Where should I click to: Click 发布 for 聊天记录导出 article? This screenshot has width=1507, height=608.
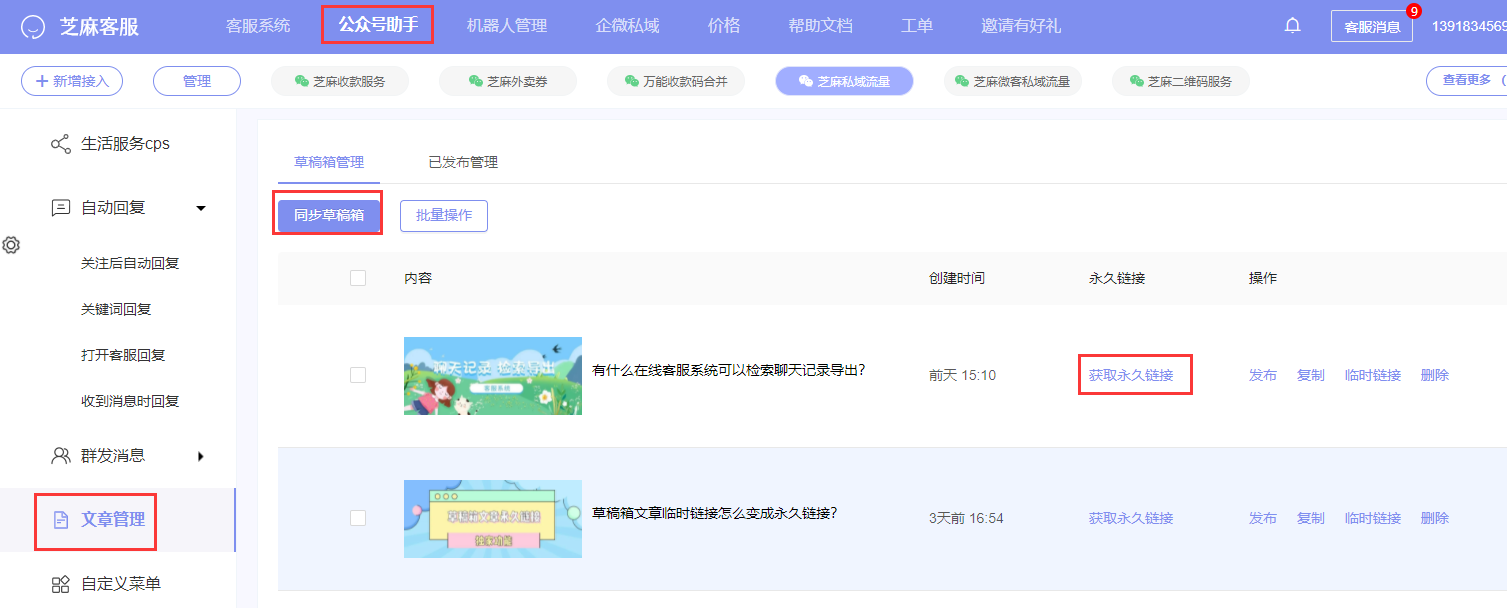click(x=1263, y=375)
